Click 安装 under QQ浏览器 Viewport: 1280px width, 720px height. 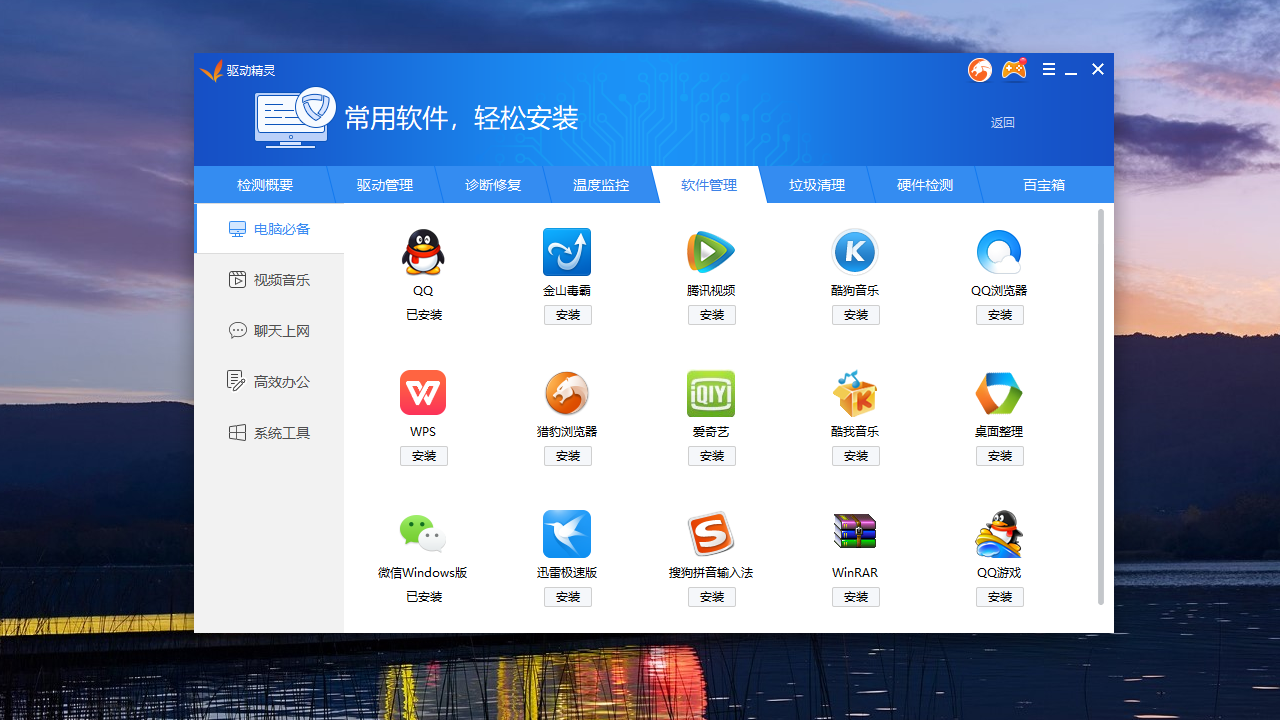point(999,314)
